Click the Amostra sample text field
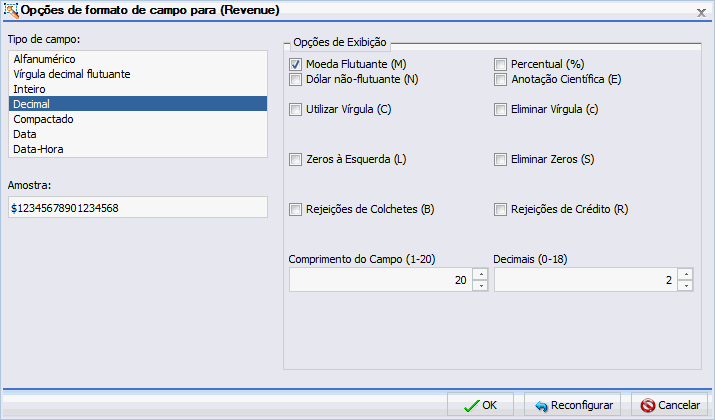This screenshot has width=715, height=420. click(x=137, y=207)
